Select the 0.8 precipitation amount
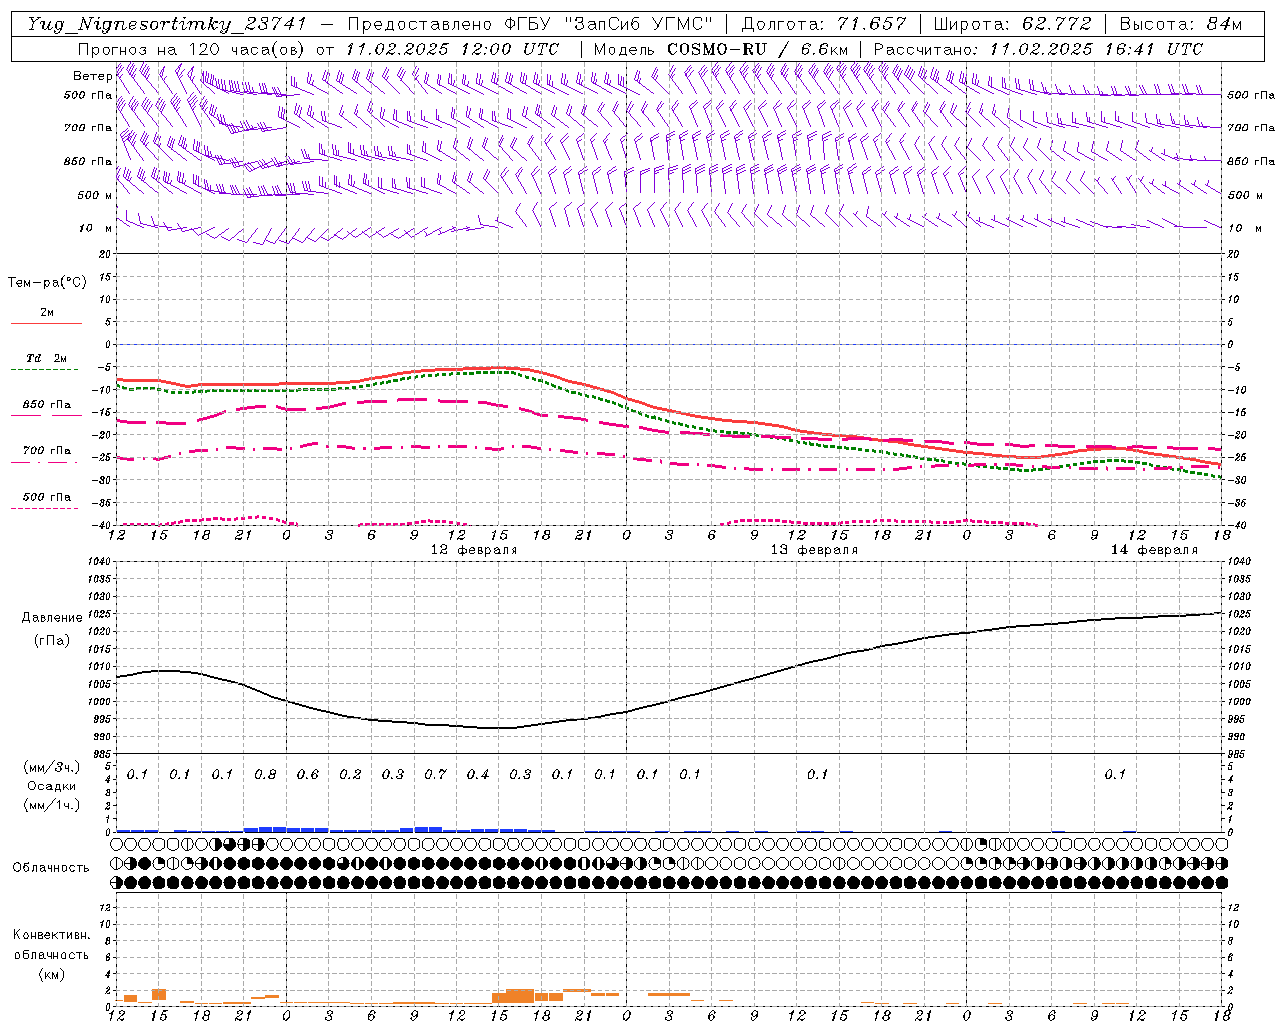 tap(265, 774)
